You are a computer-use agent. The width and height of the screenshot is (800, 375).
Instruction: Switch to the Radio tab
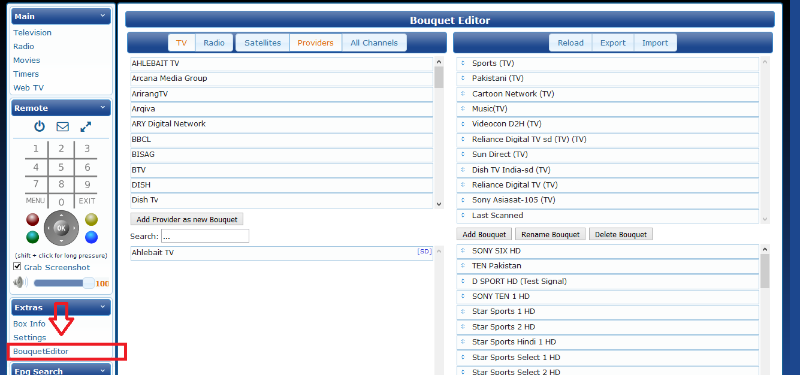click(214, 43)
